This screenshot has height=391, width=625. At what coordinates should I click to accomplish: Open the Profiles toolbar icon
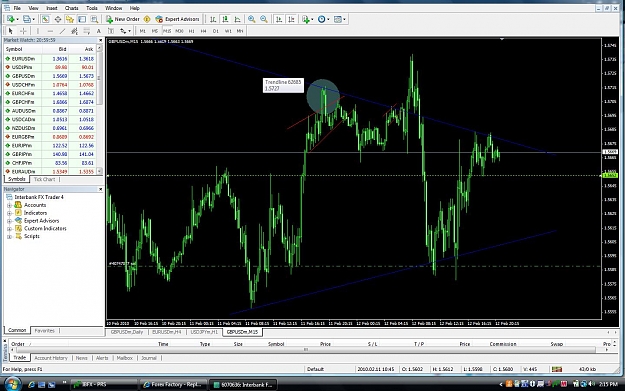(x=27, y=19)
